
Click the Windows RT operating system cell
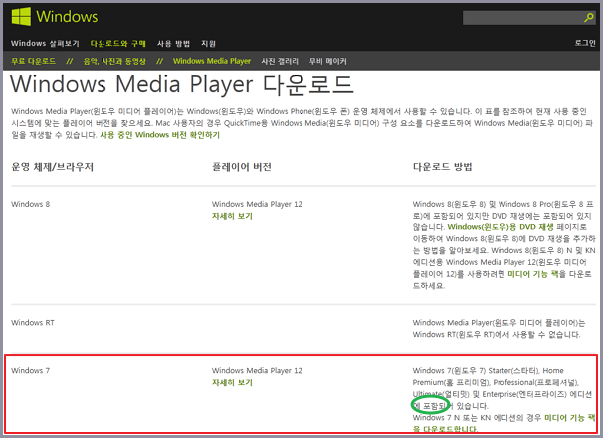33,323
